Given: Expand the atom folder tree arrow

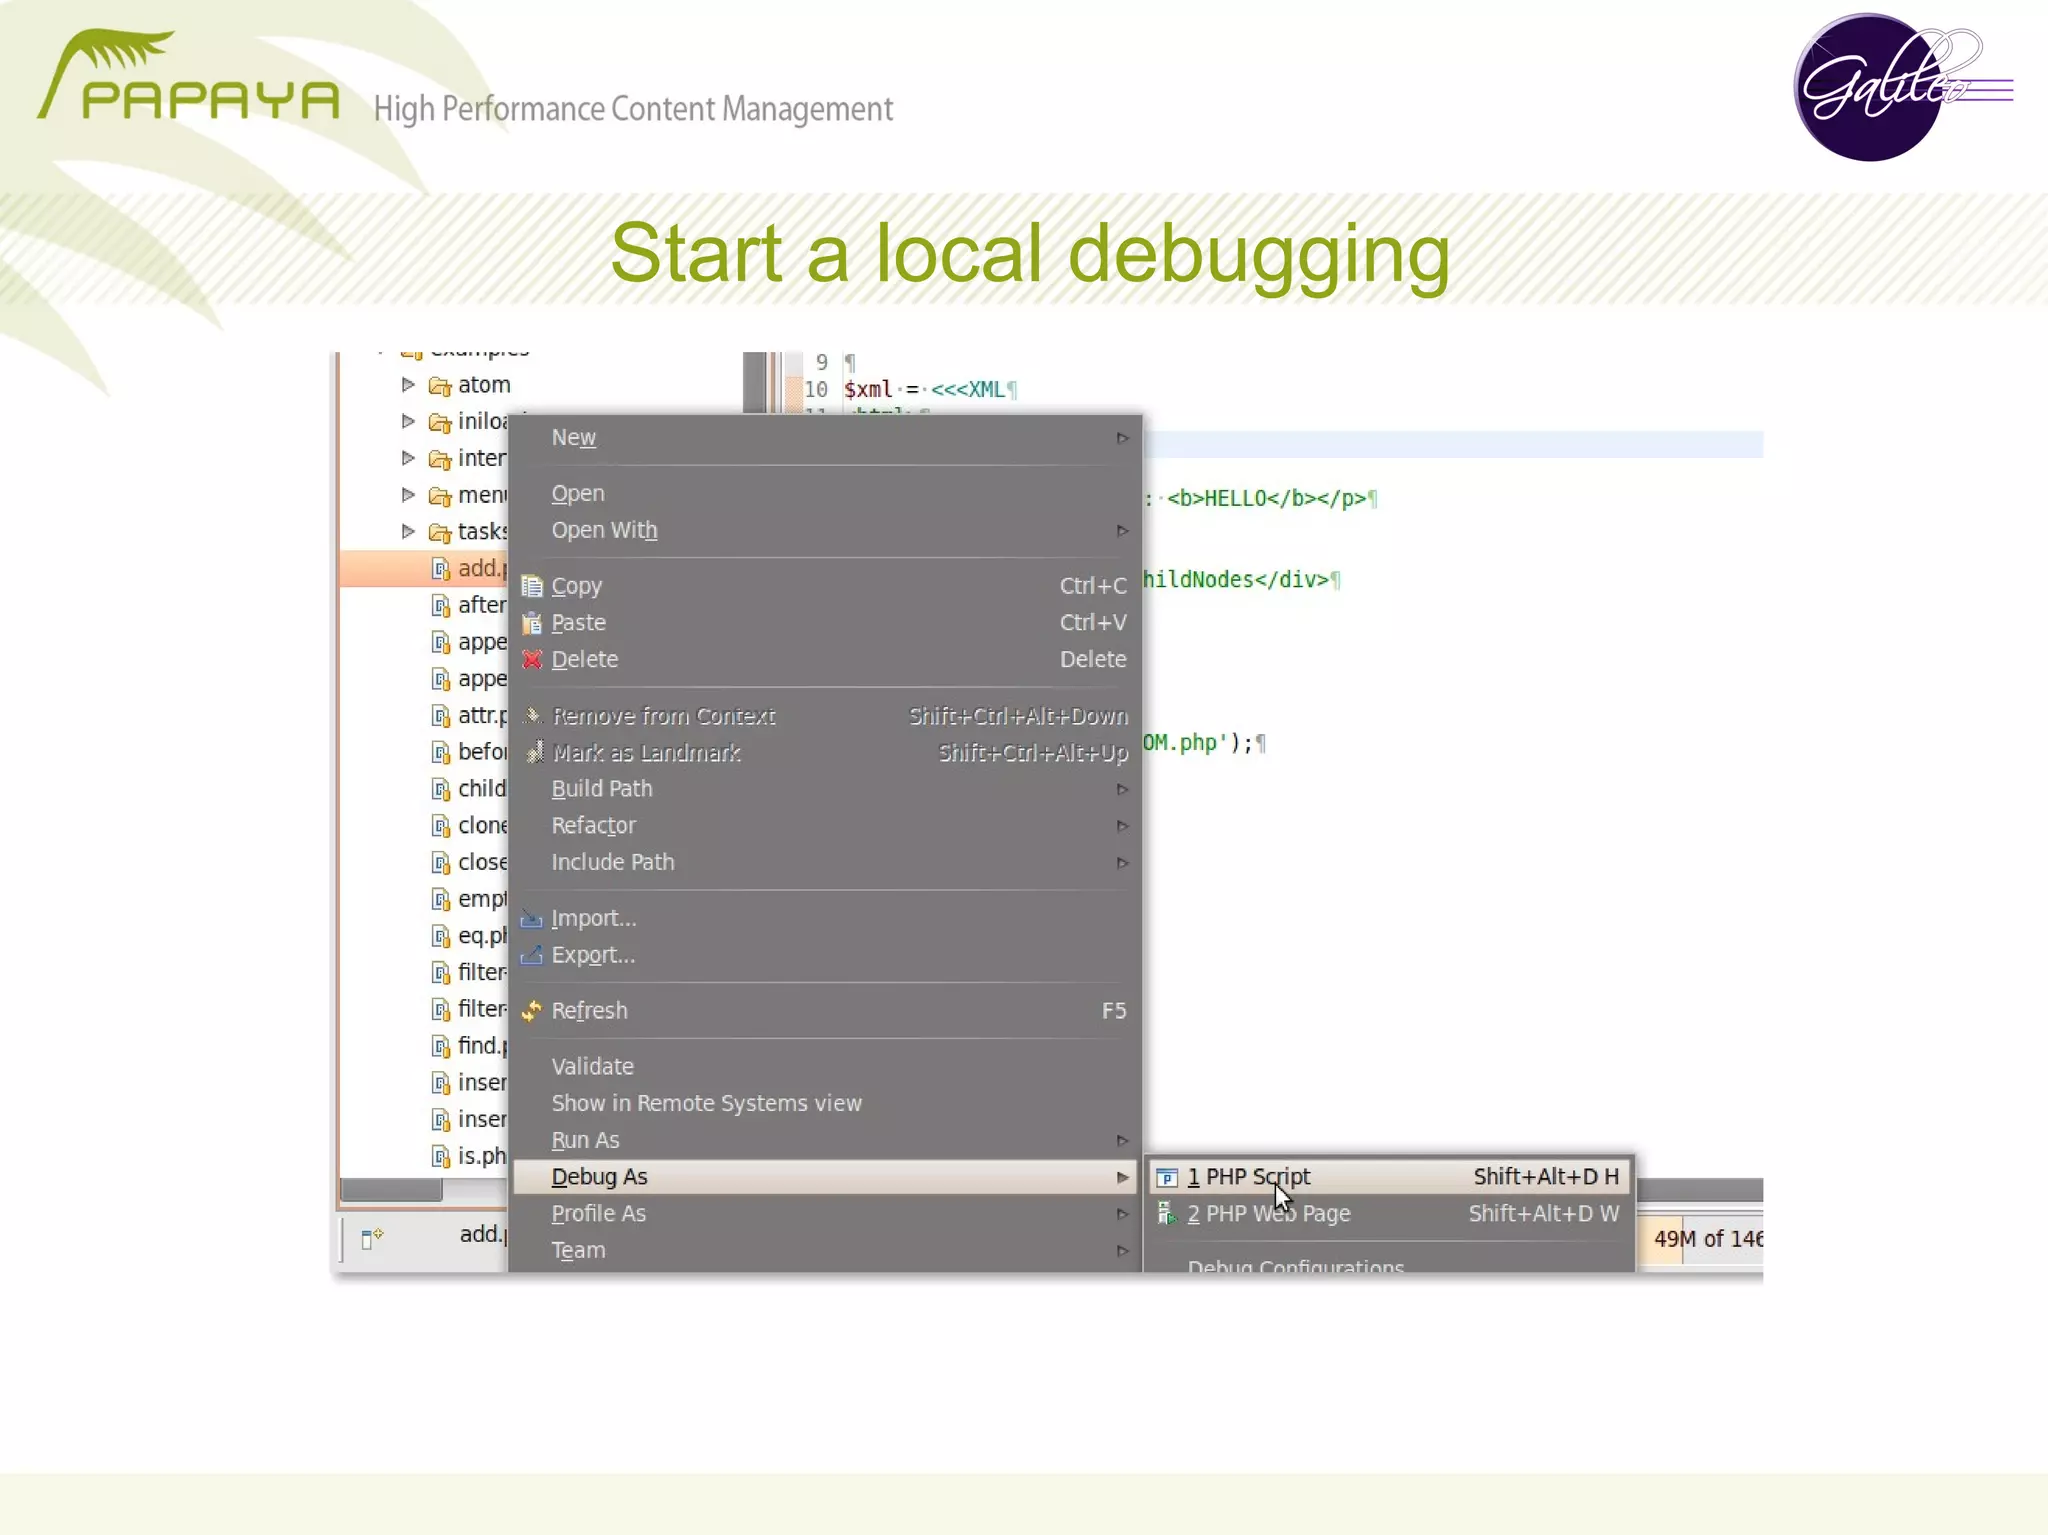Looking at the screenshot, I should click(408, 385).
